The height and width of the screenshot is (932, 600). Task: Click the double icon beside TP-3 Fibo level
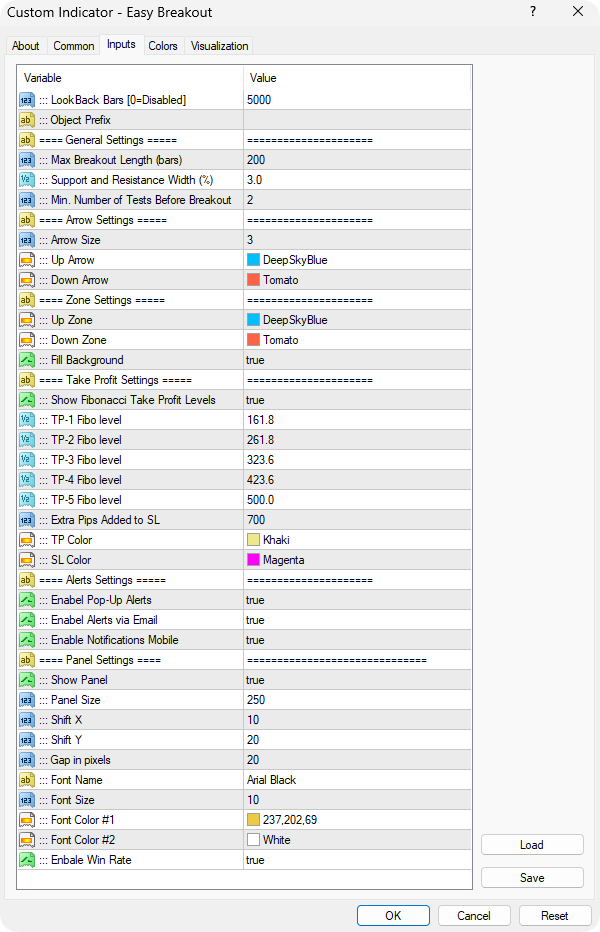tap(27, 460)
